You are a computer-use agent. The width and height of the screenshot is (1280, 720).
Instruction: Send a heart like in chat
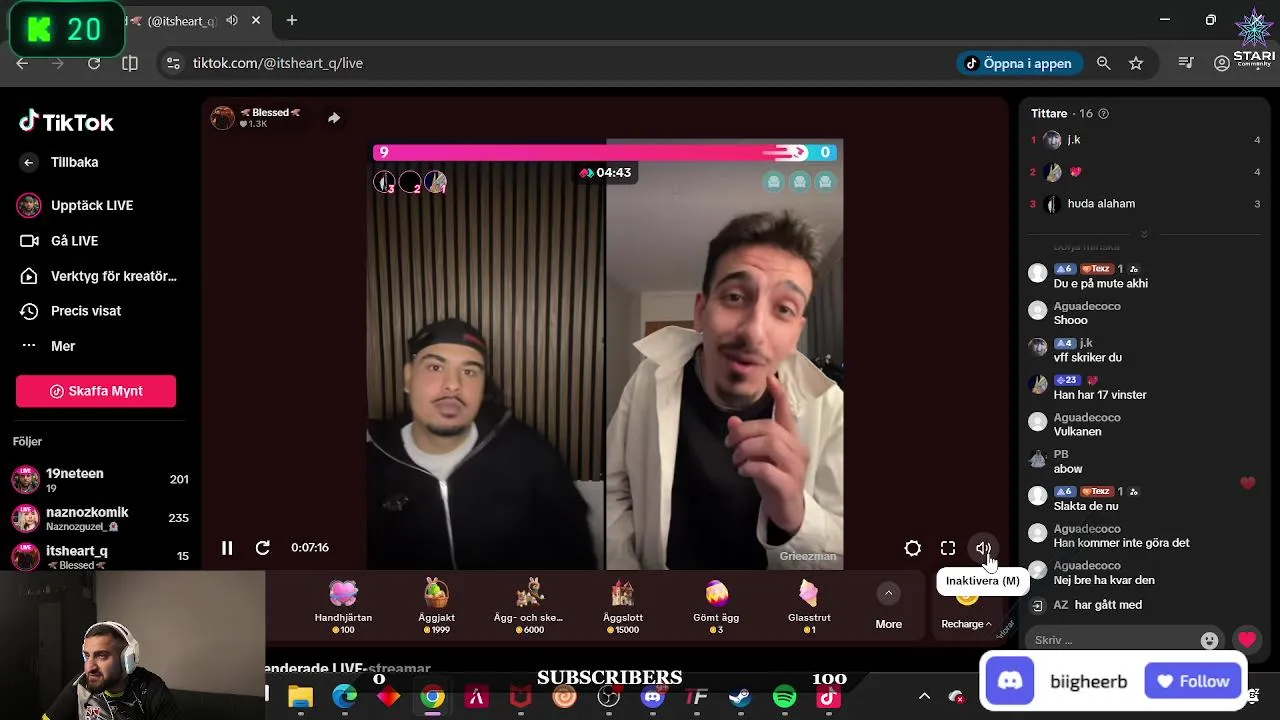click(1246, 640)
